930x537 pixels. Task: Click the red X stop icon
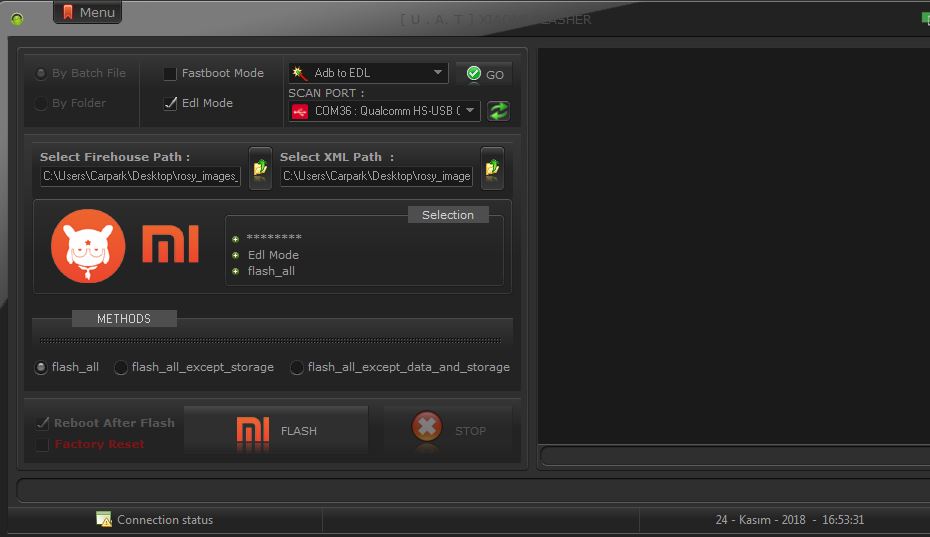[426, 426]
